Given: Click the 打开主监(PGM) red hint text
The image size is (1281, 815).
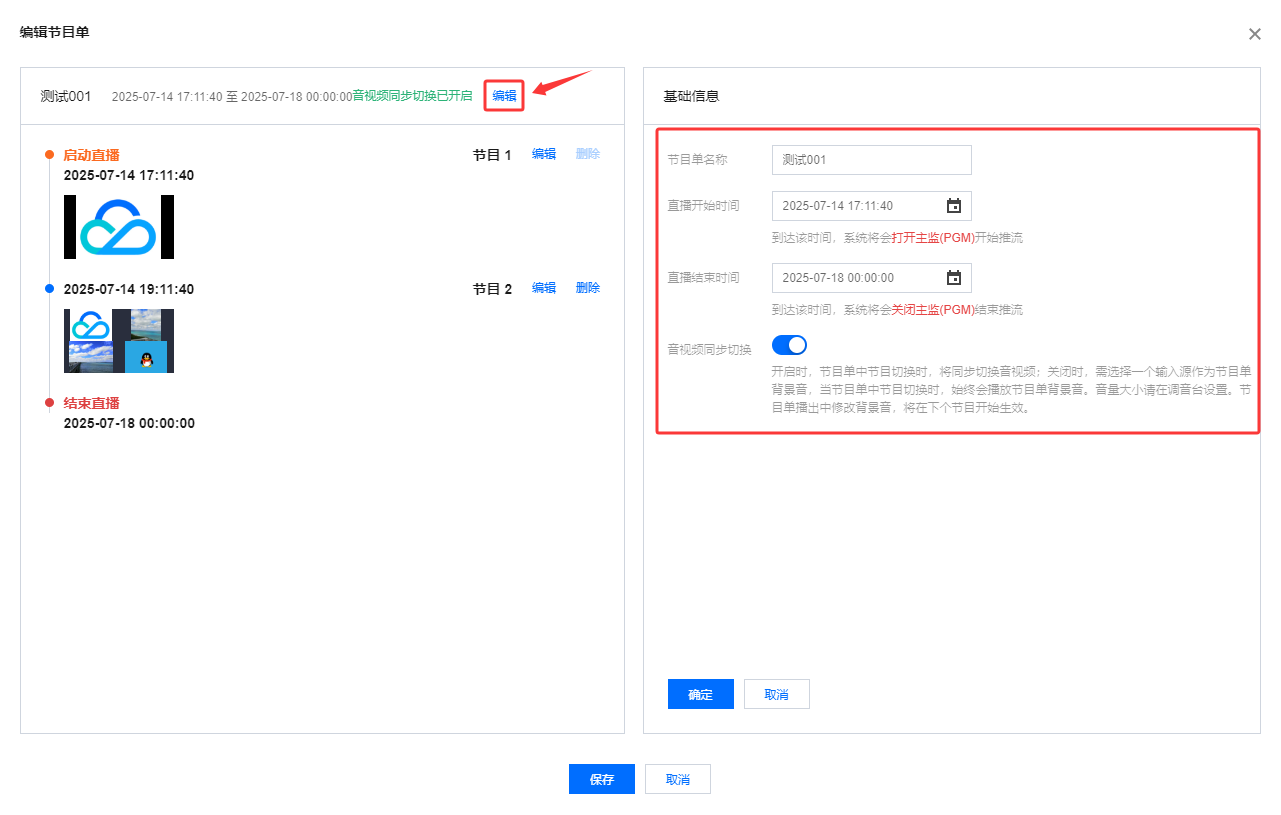Looking at the screenshot, I should 933,238.
